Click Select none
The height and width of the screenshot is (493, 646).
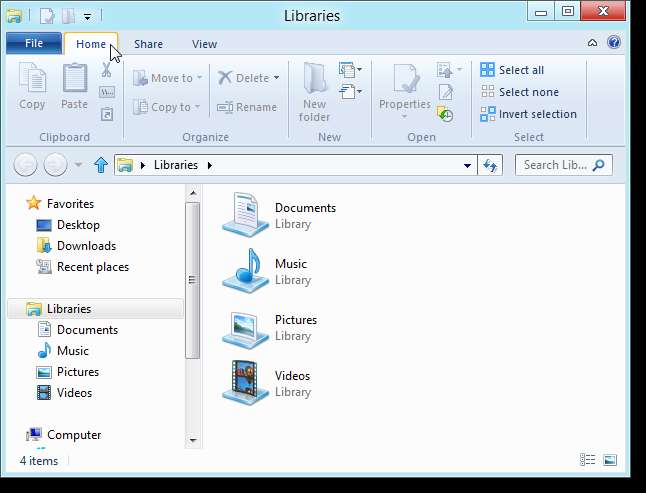pos(520,92)
